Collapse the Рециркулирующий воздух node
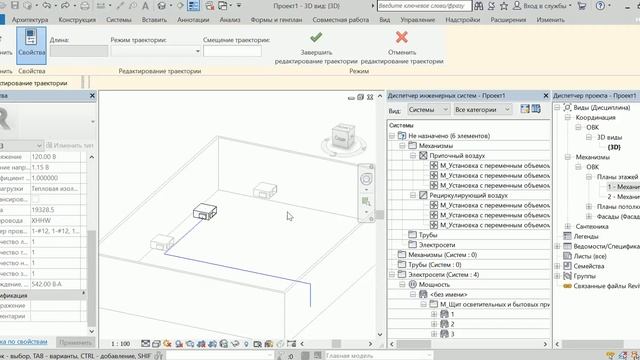The height and width of the screenshot is (360, 640). point(413,196)
